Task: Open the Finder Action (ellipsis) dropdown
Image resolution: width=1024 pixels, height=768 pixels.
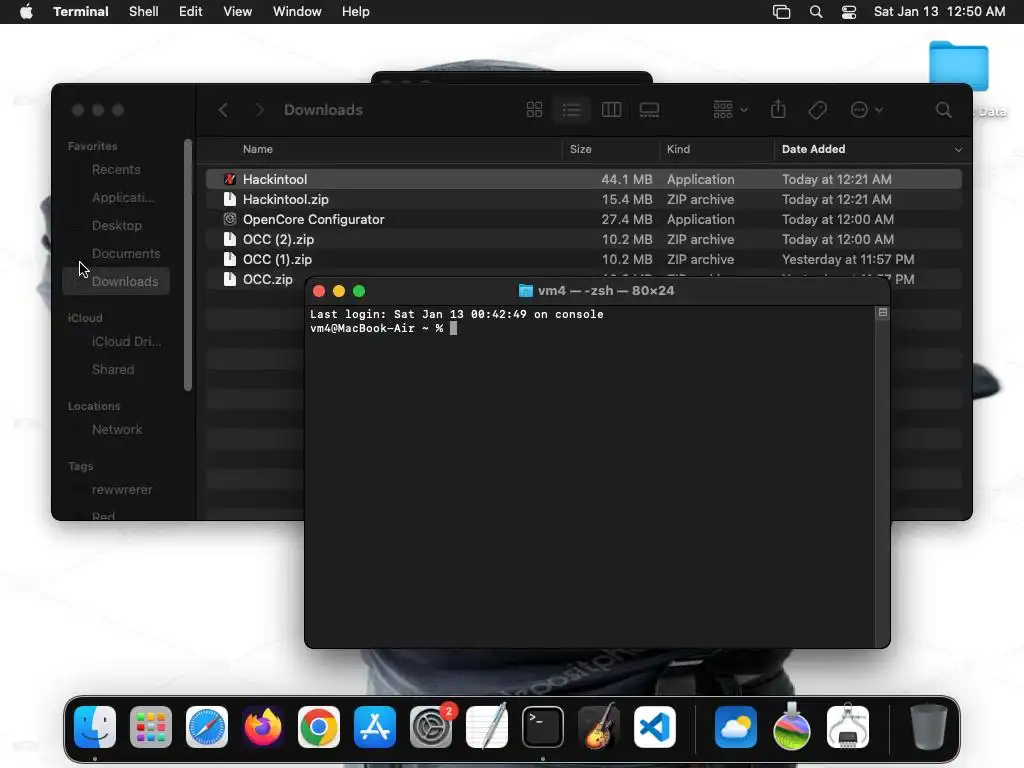Action: (867, 110)
